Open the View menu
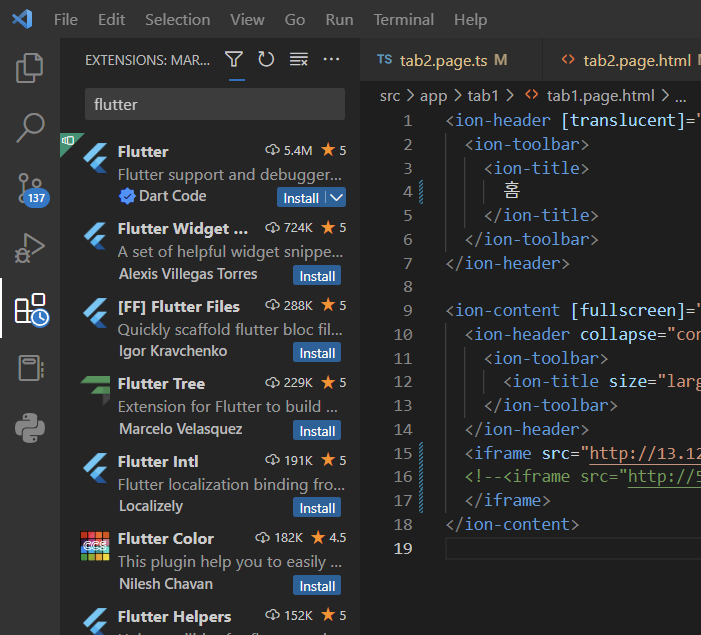This screenshot has width=701, height=635. [247, 20]
